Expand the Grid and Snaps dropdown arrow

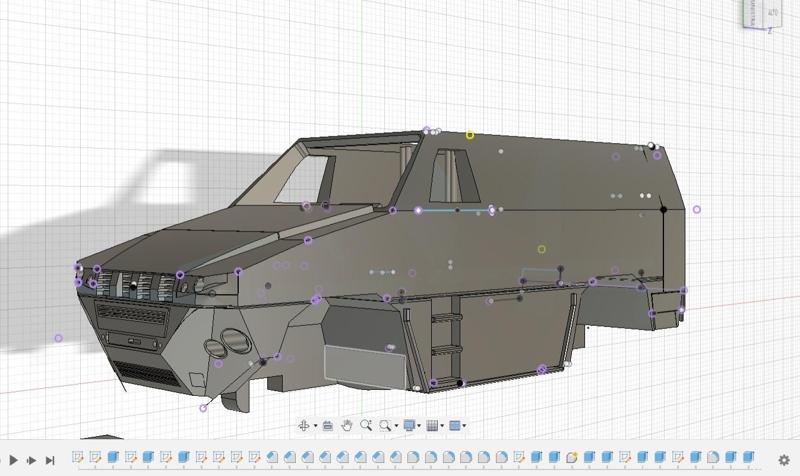coord(442,425)
